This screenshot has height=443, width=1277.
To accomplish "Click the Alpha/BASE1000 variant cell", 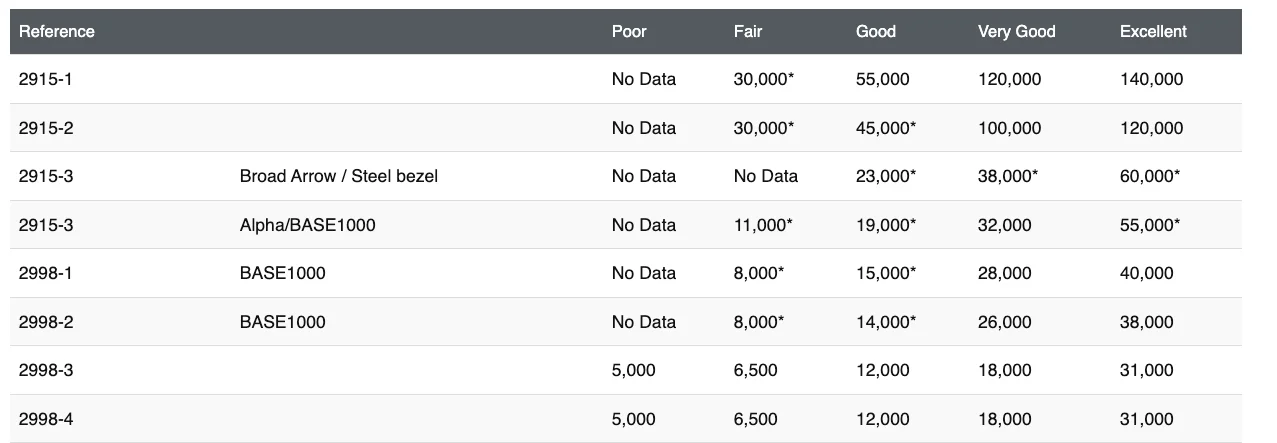I will point(307,225).
